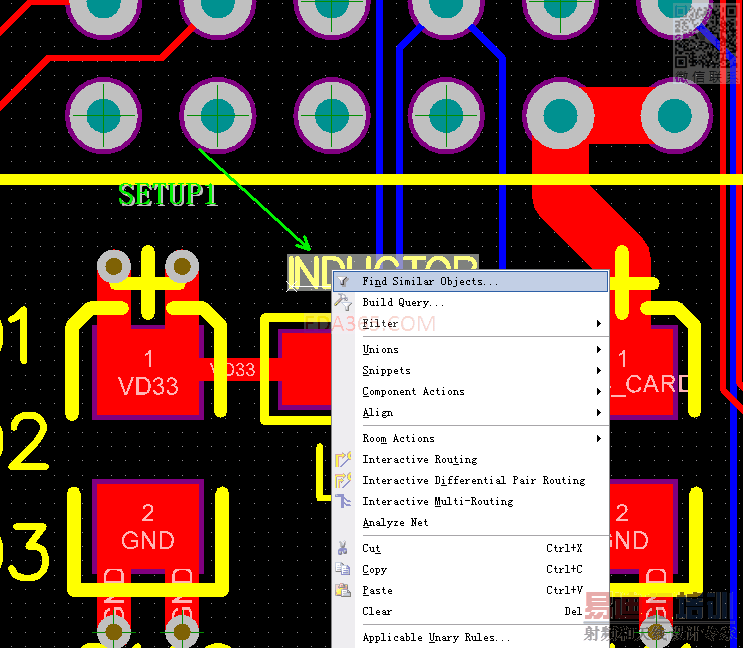The image size is (743, 648).
Task: Open the Unions submenu
Action: click(x=471, y=350)
